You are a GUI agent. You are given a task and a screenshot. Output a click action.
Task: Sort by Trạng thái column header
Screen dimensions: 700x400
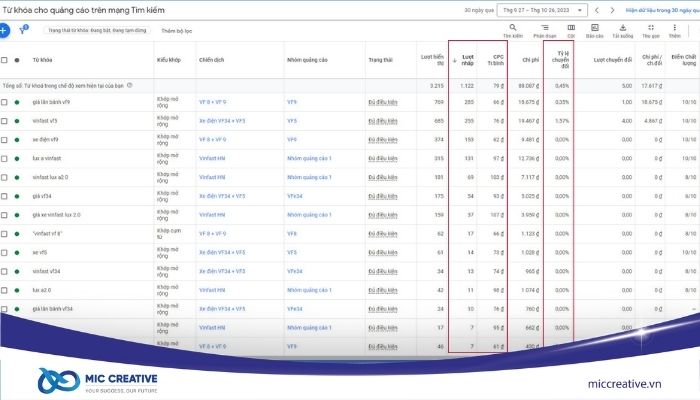tap(380, 60)
